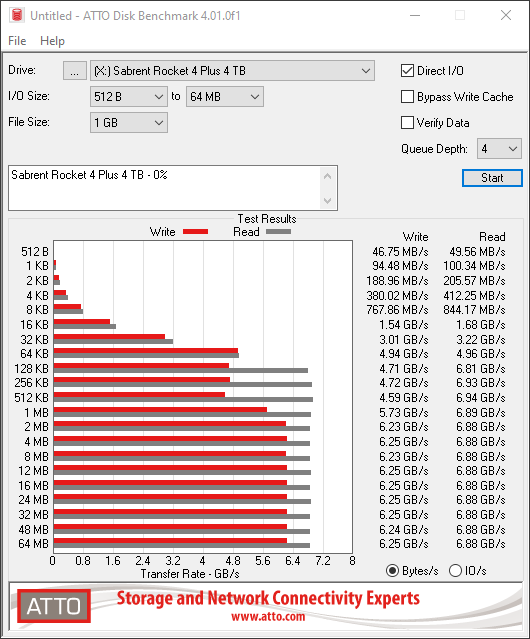This screenshot has width=530, height=639.
Task: Click the Start button
Action: [x=492, y=178]
